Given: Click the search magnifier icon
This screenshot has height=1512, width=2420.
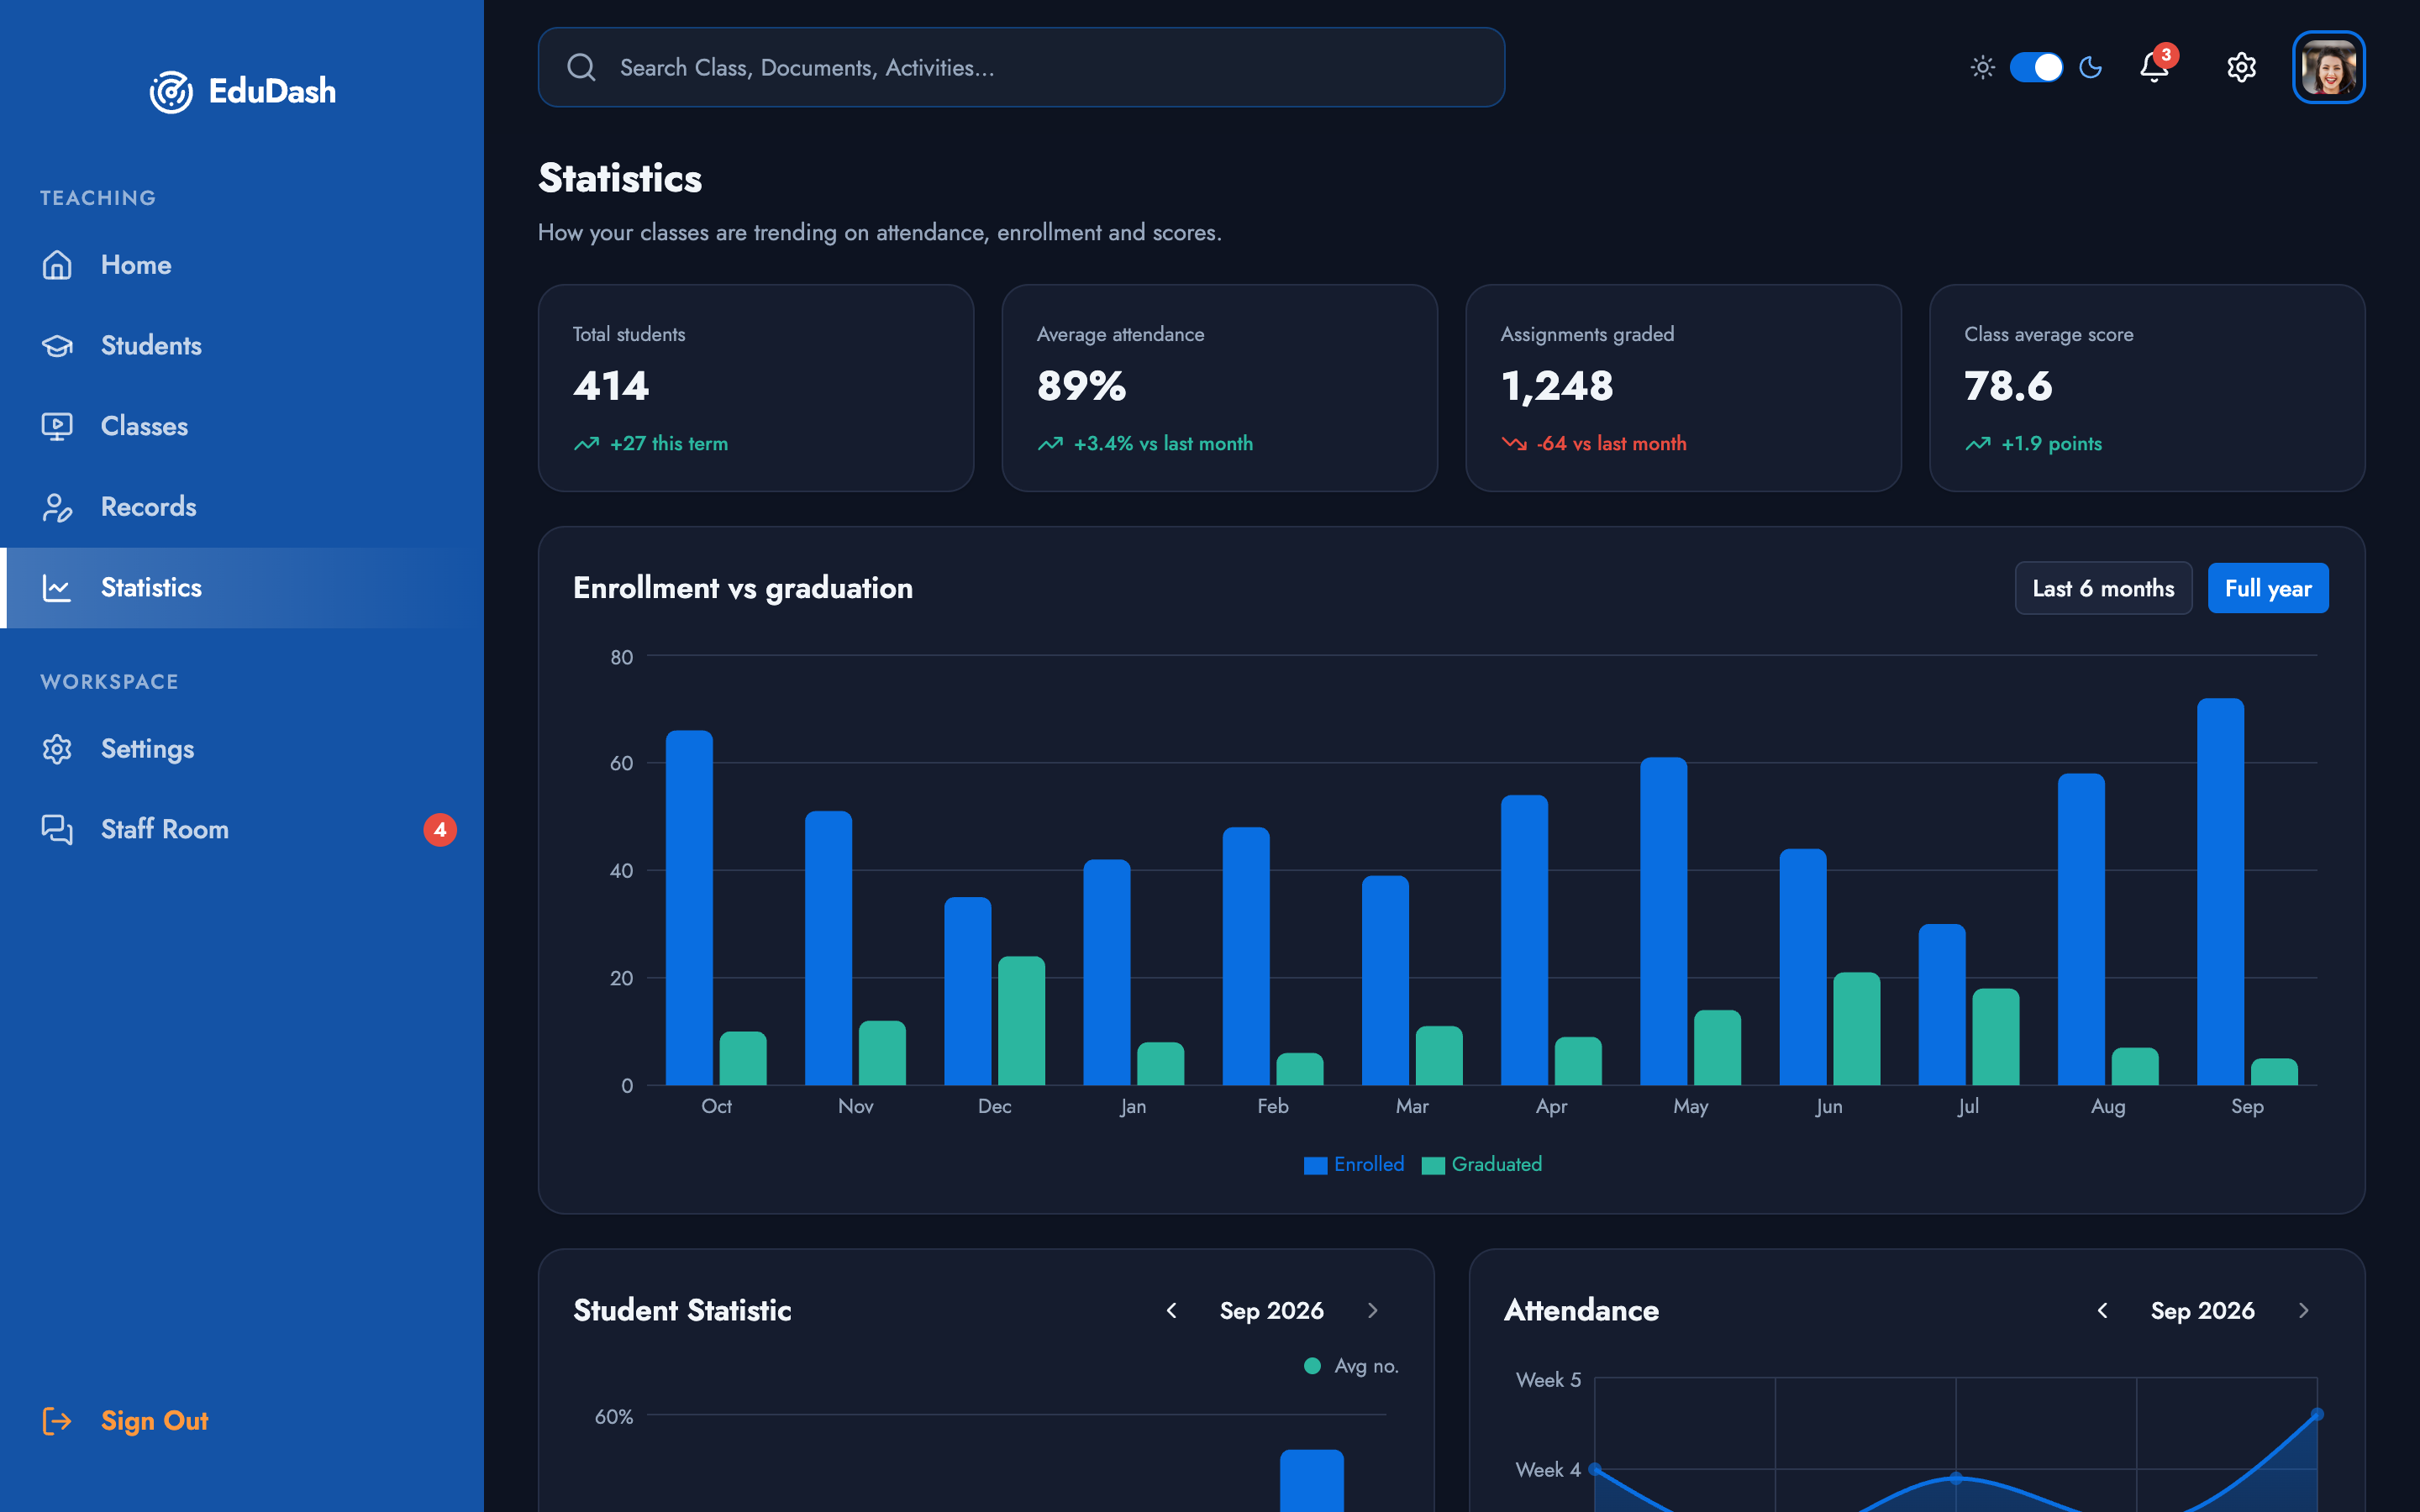Looking at the screenshot, I should [x=581, y=67].
